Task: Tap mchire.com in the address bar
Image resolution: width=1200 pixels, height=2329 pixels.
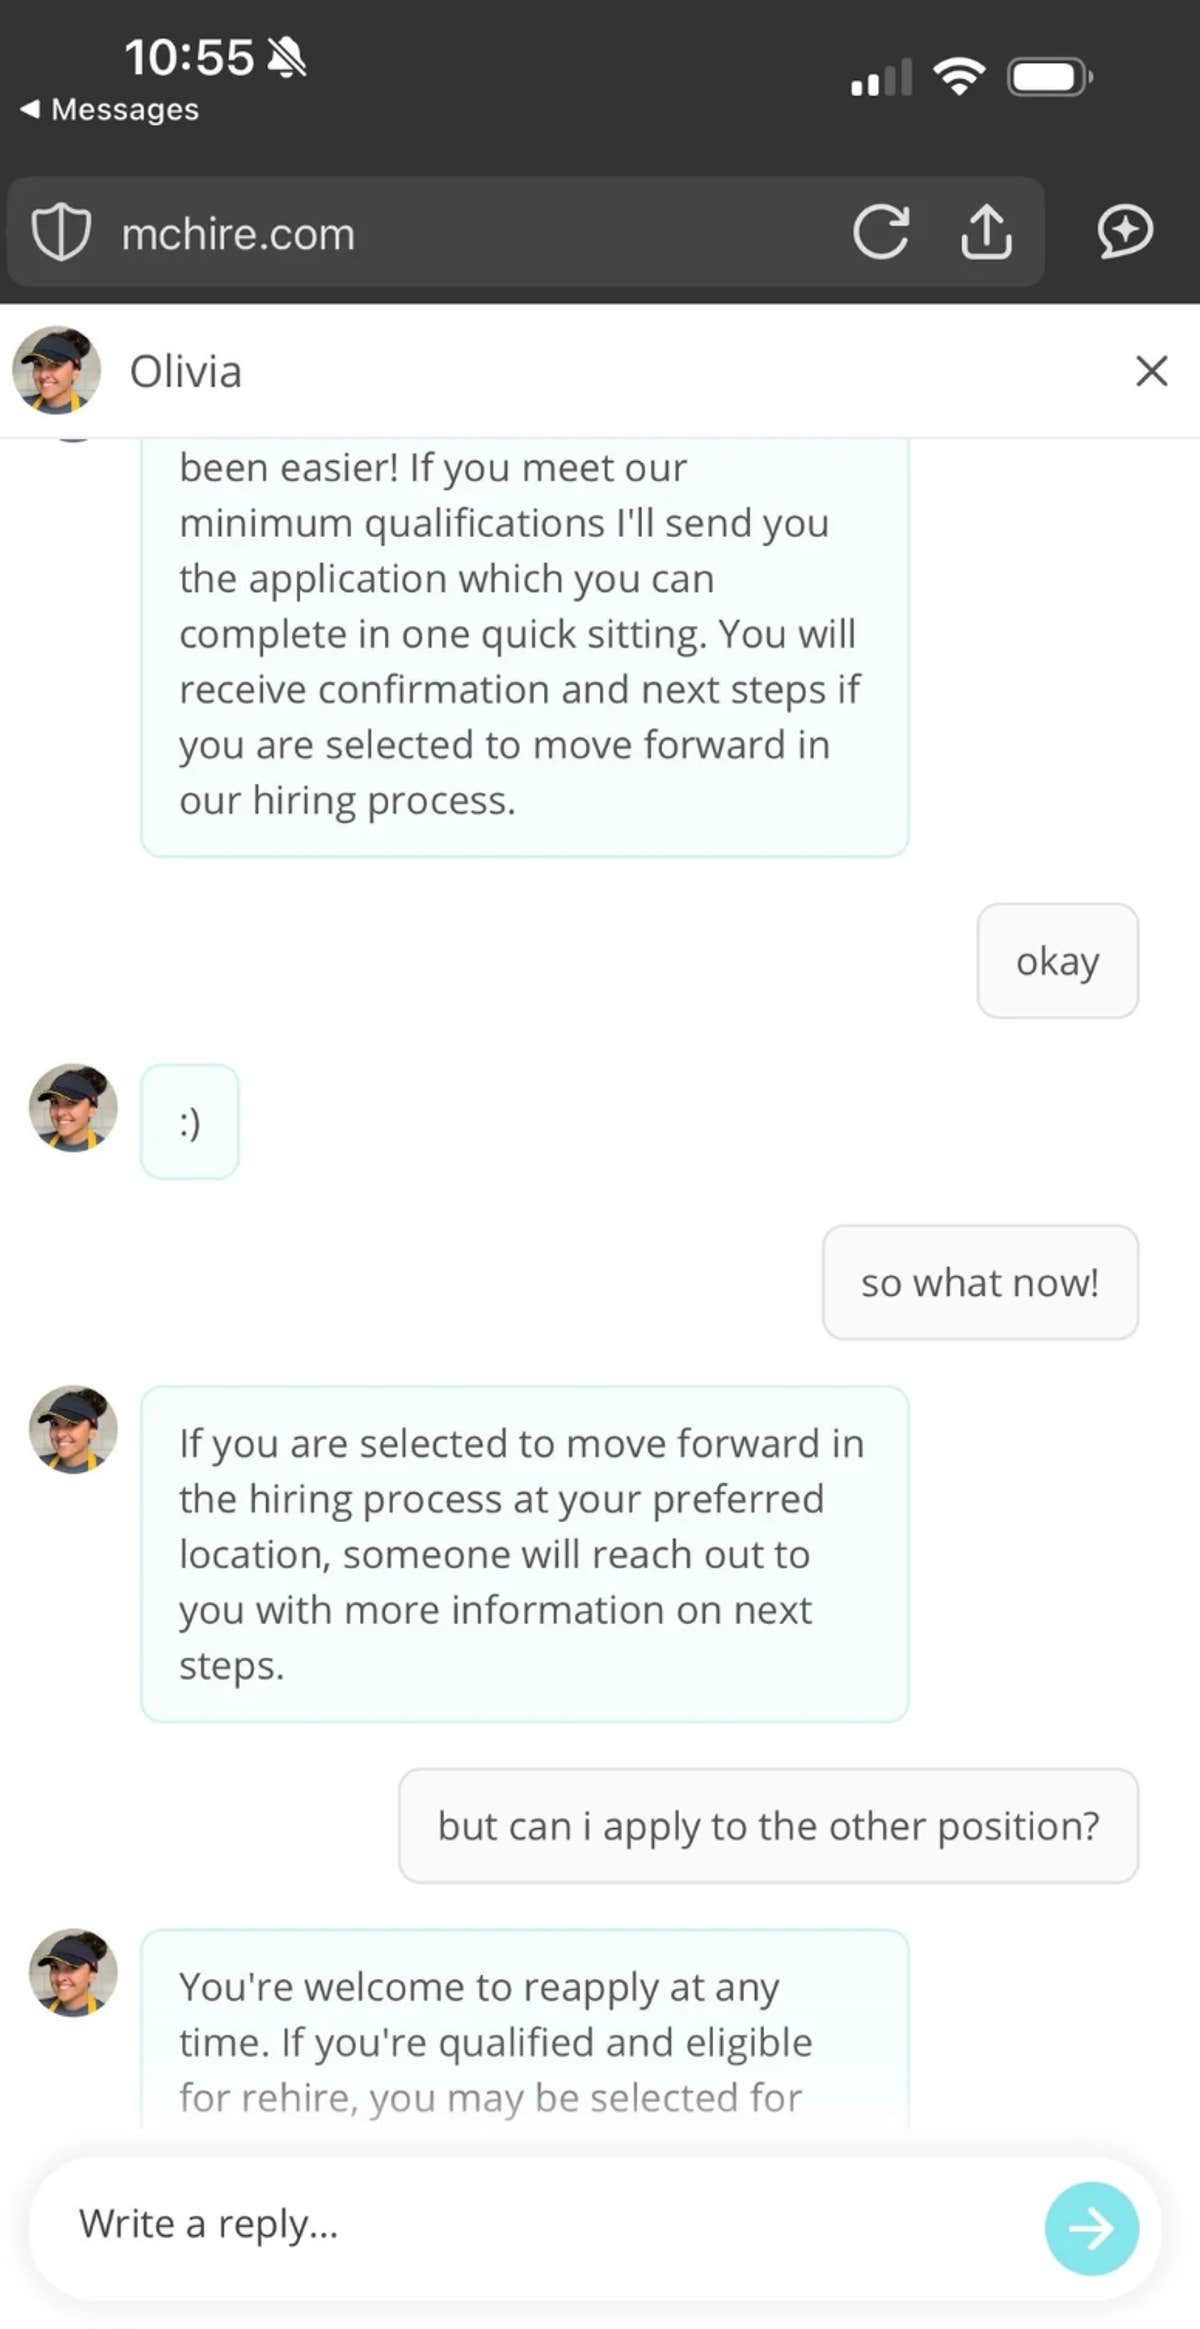Action: coord(237,233)
